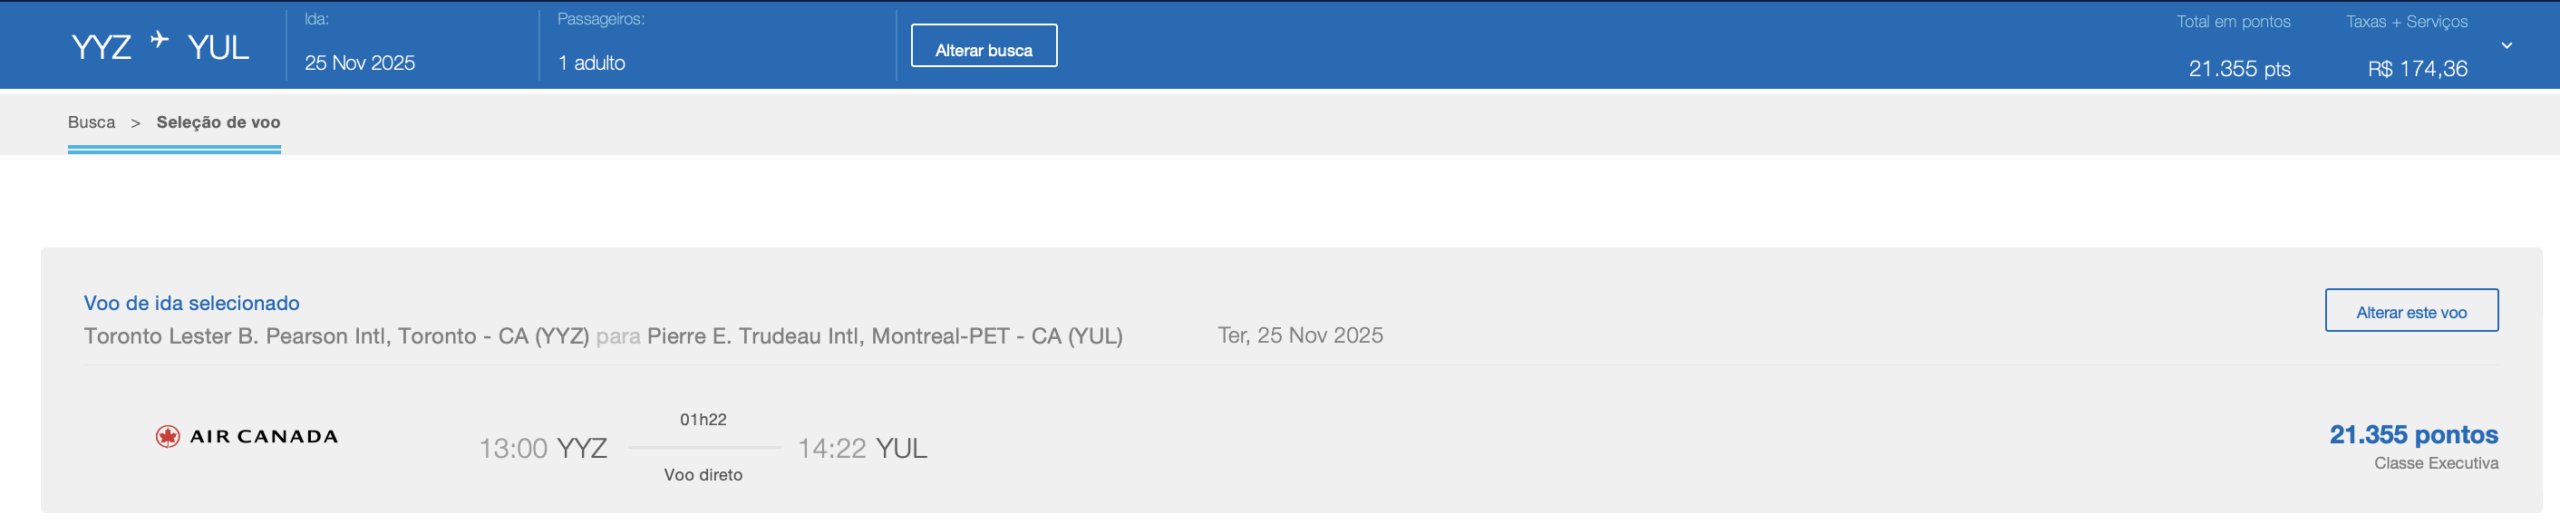The image size is (2560, 524).
Task: Click the Alterar este voo button
Action: click(2410, 311)
